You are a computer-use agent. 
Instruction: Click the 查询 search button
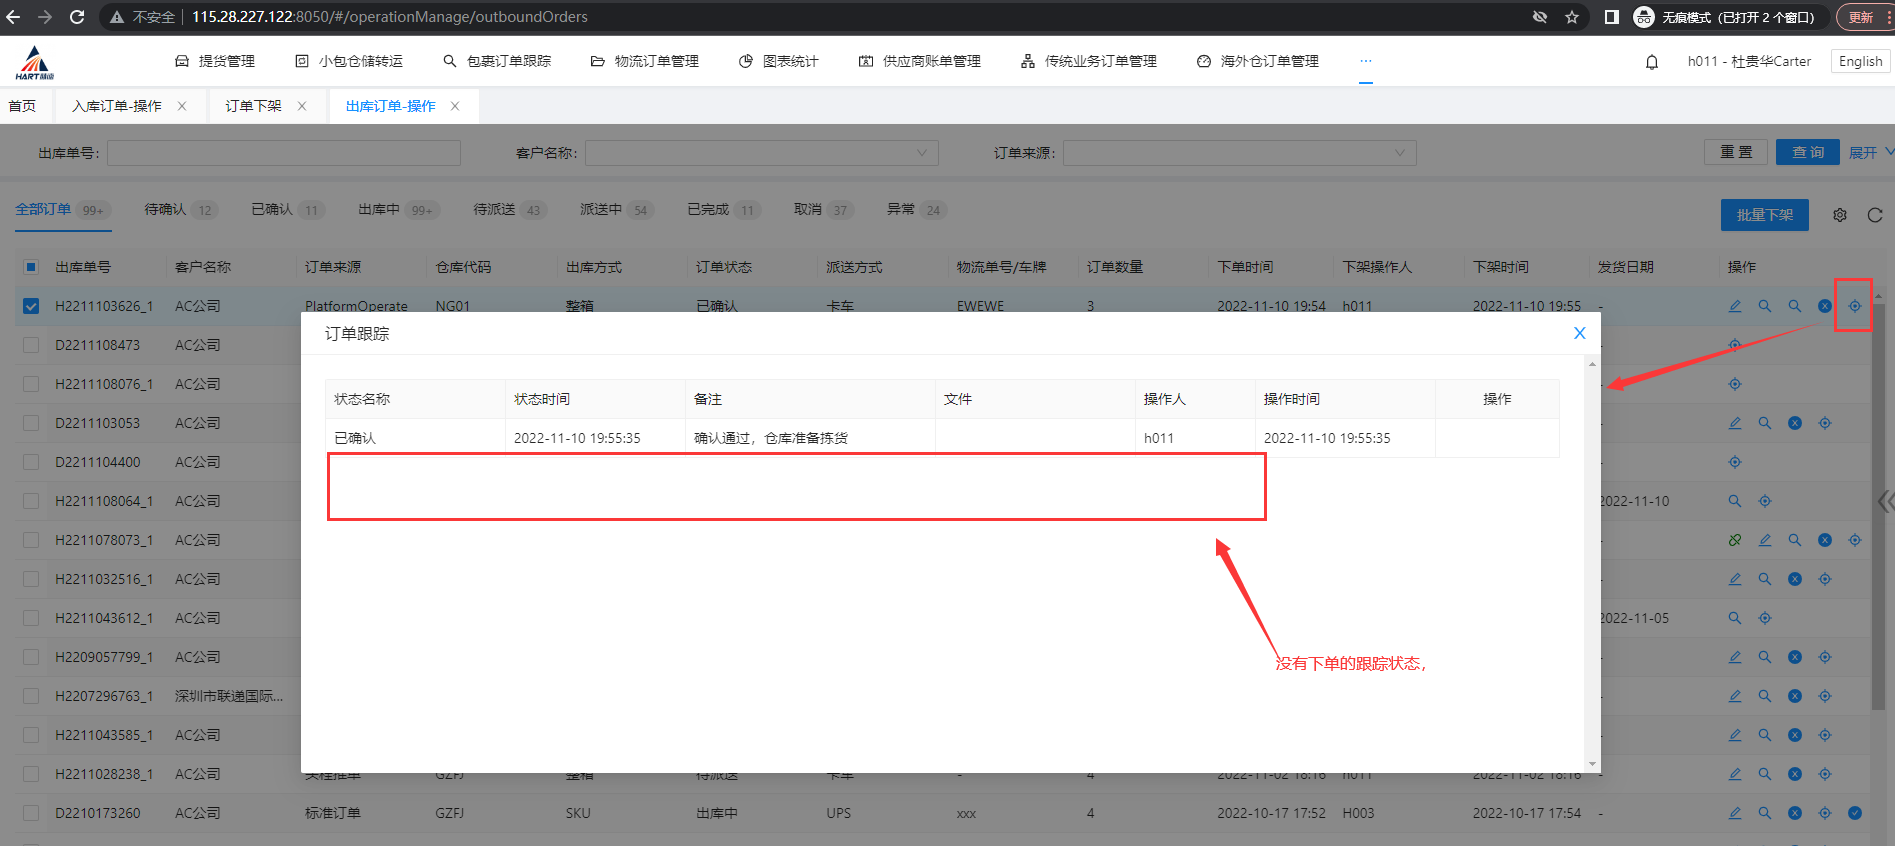[1807, 152]
